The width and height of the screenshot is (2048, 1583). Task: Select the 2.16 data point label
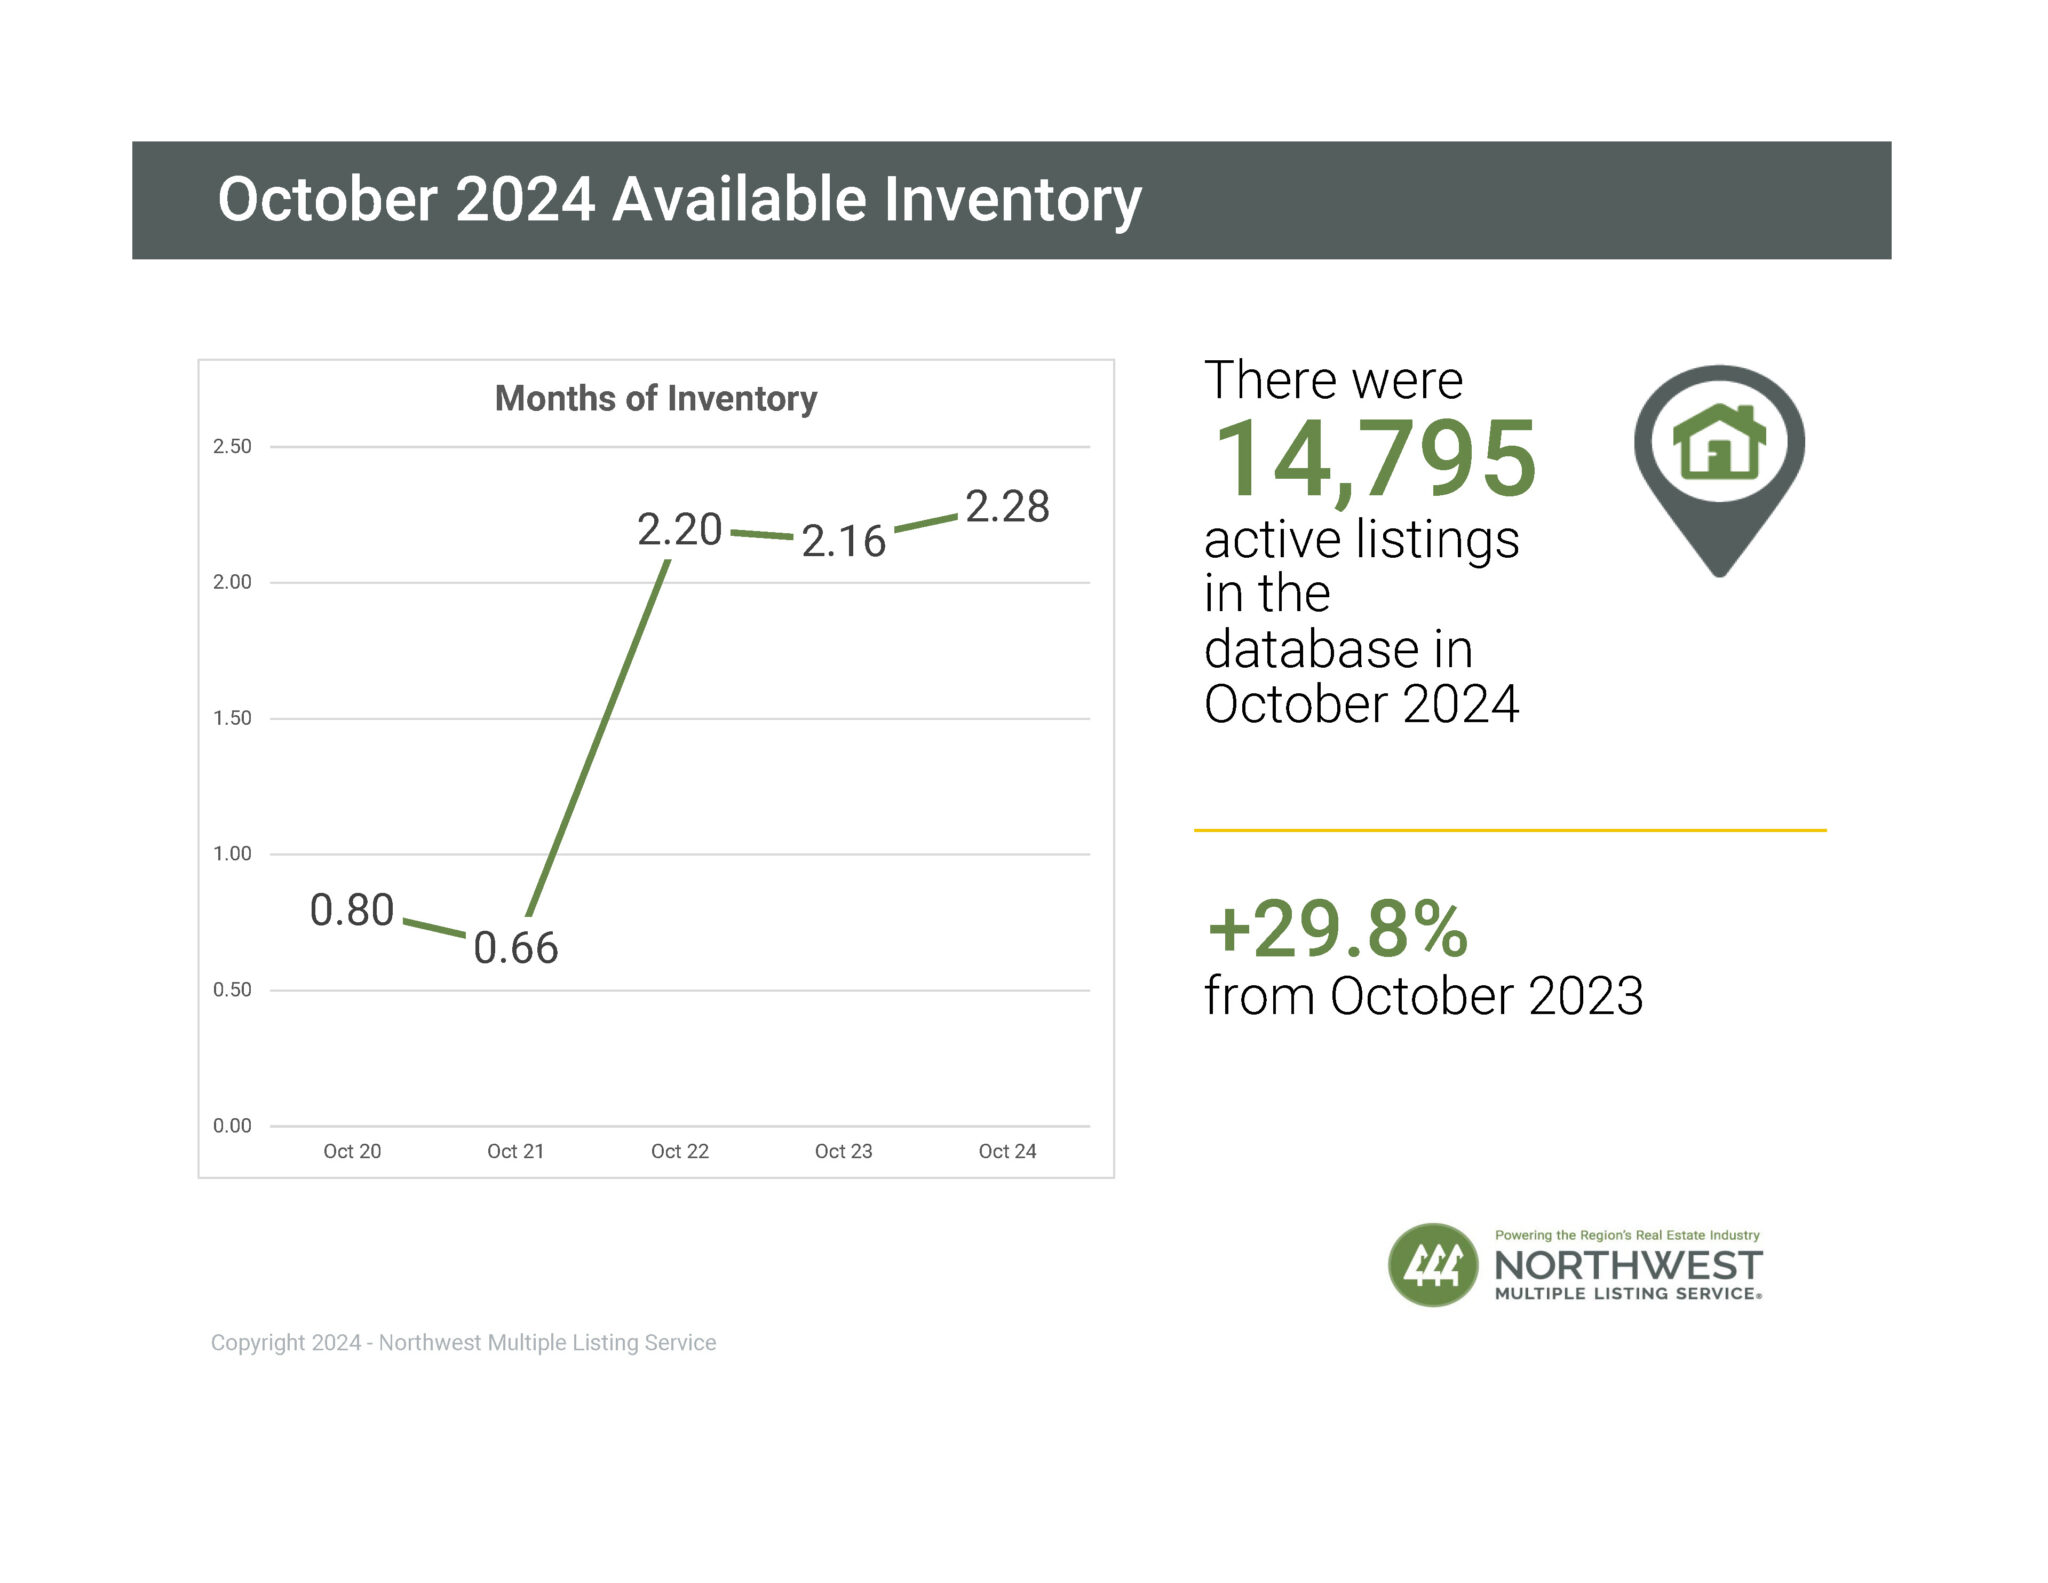(843, 541)
